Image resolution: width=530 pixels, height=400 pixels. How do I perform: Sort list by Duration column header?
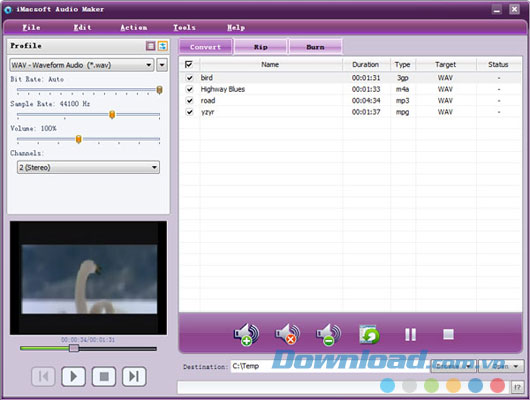click(x=366, y=64)
